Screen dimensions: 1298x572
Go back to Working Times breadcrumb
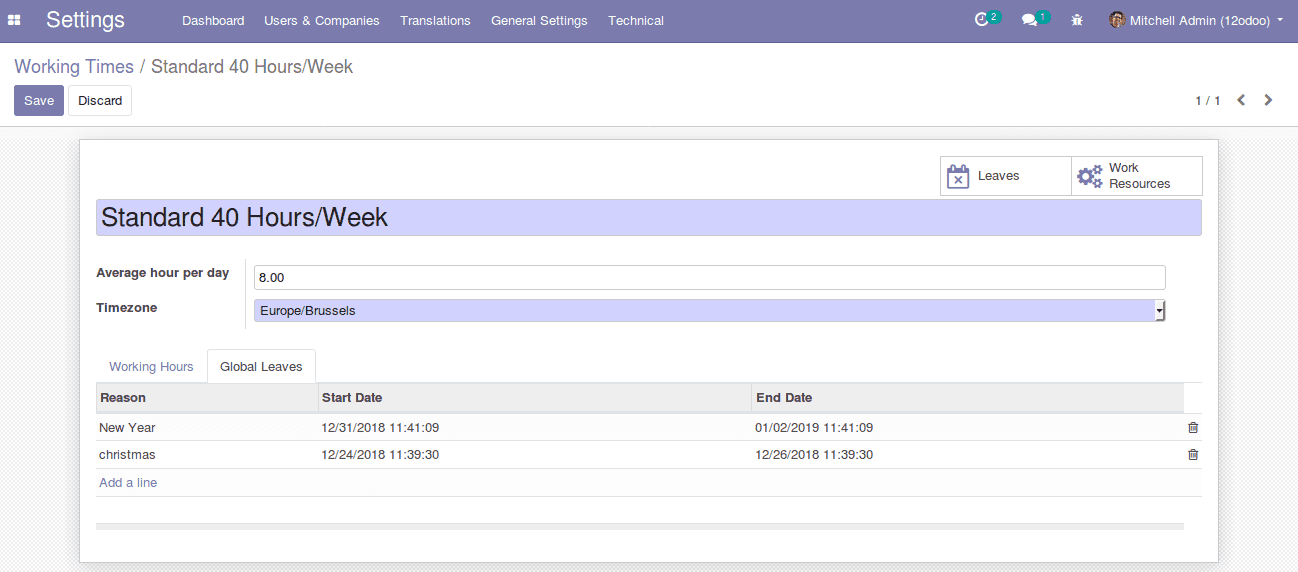coord(74,67)
